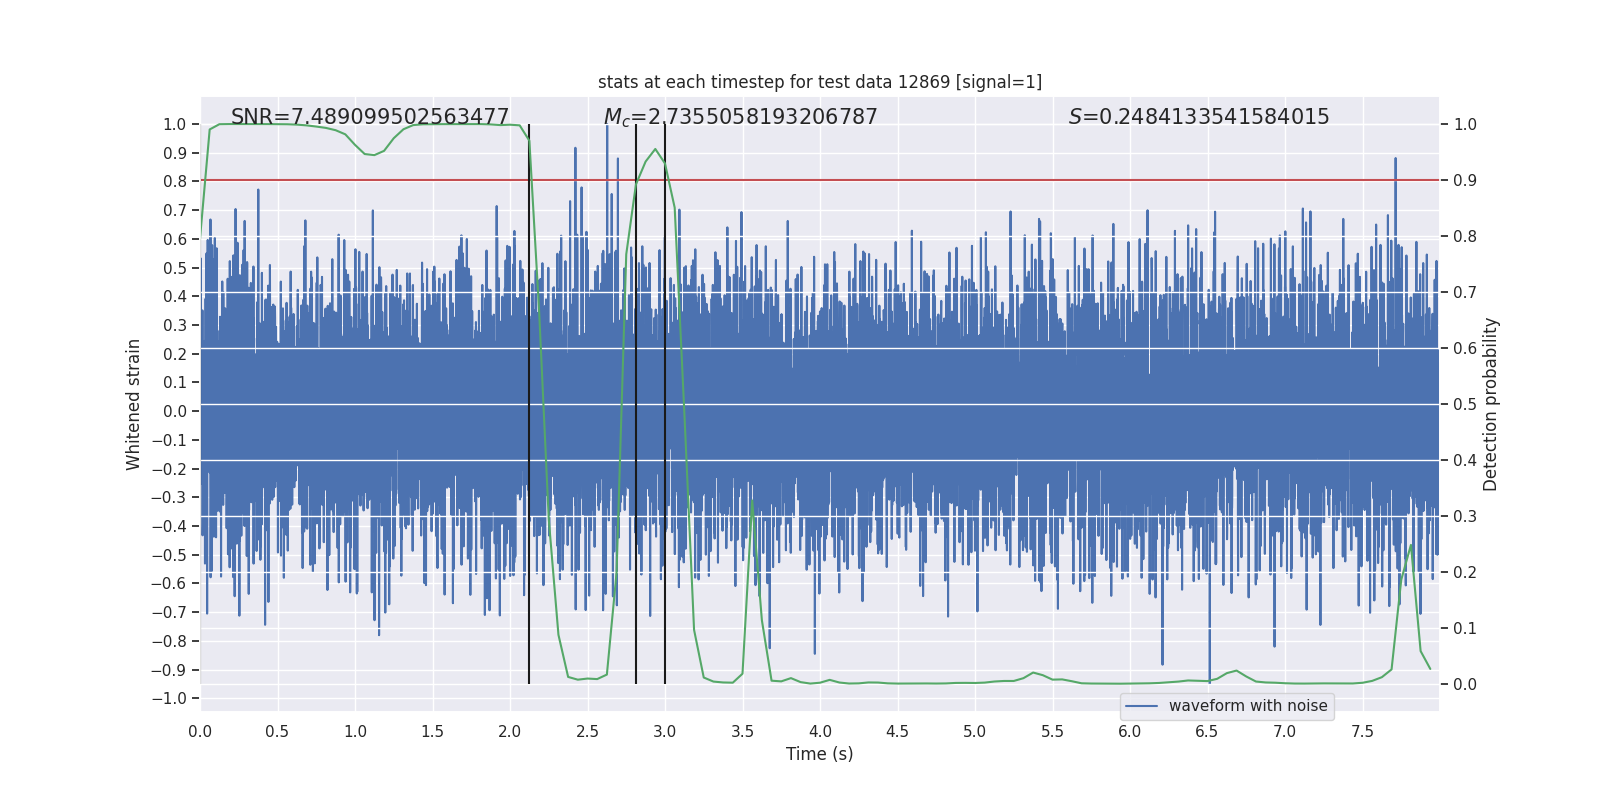Click the black vertical marker at 3.0 seconds

(x=665, y=400)
